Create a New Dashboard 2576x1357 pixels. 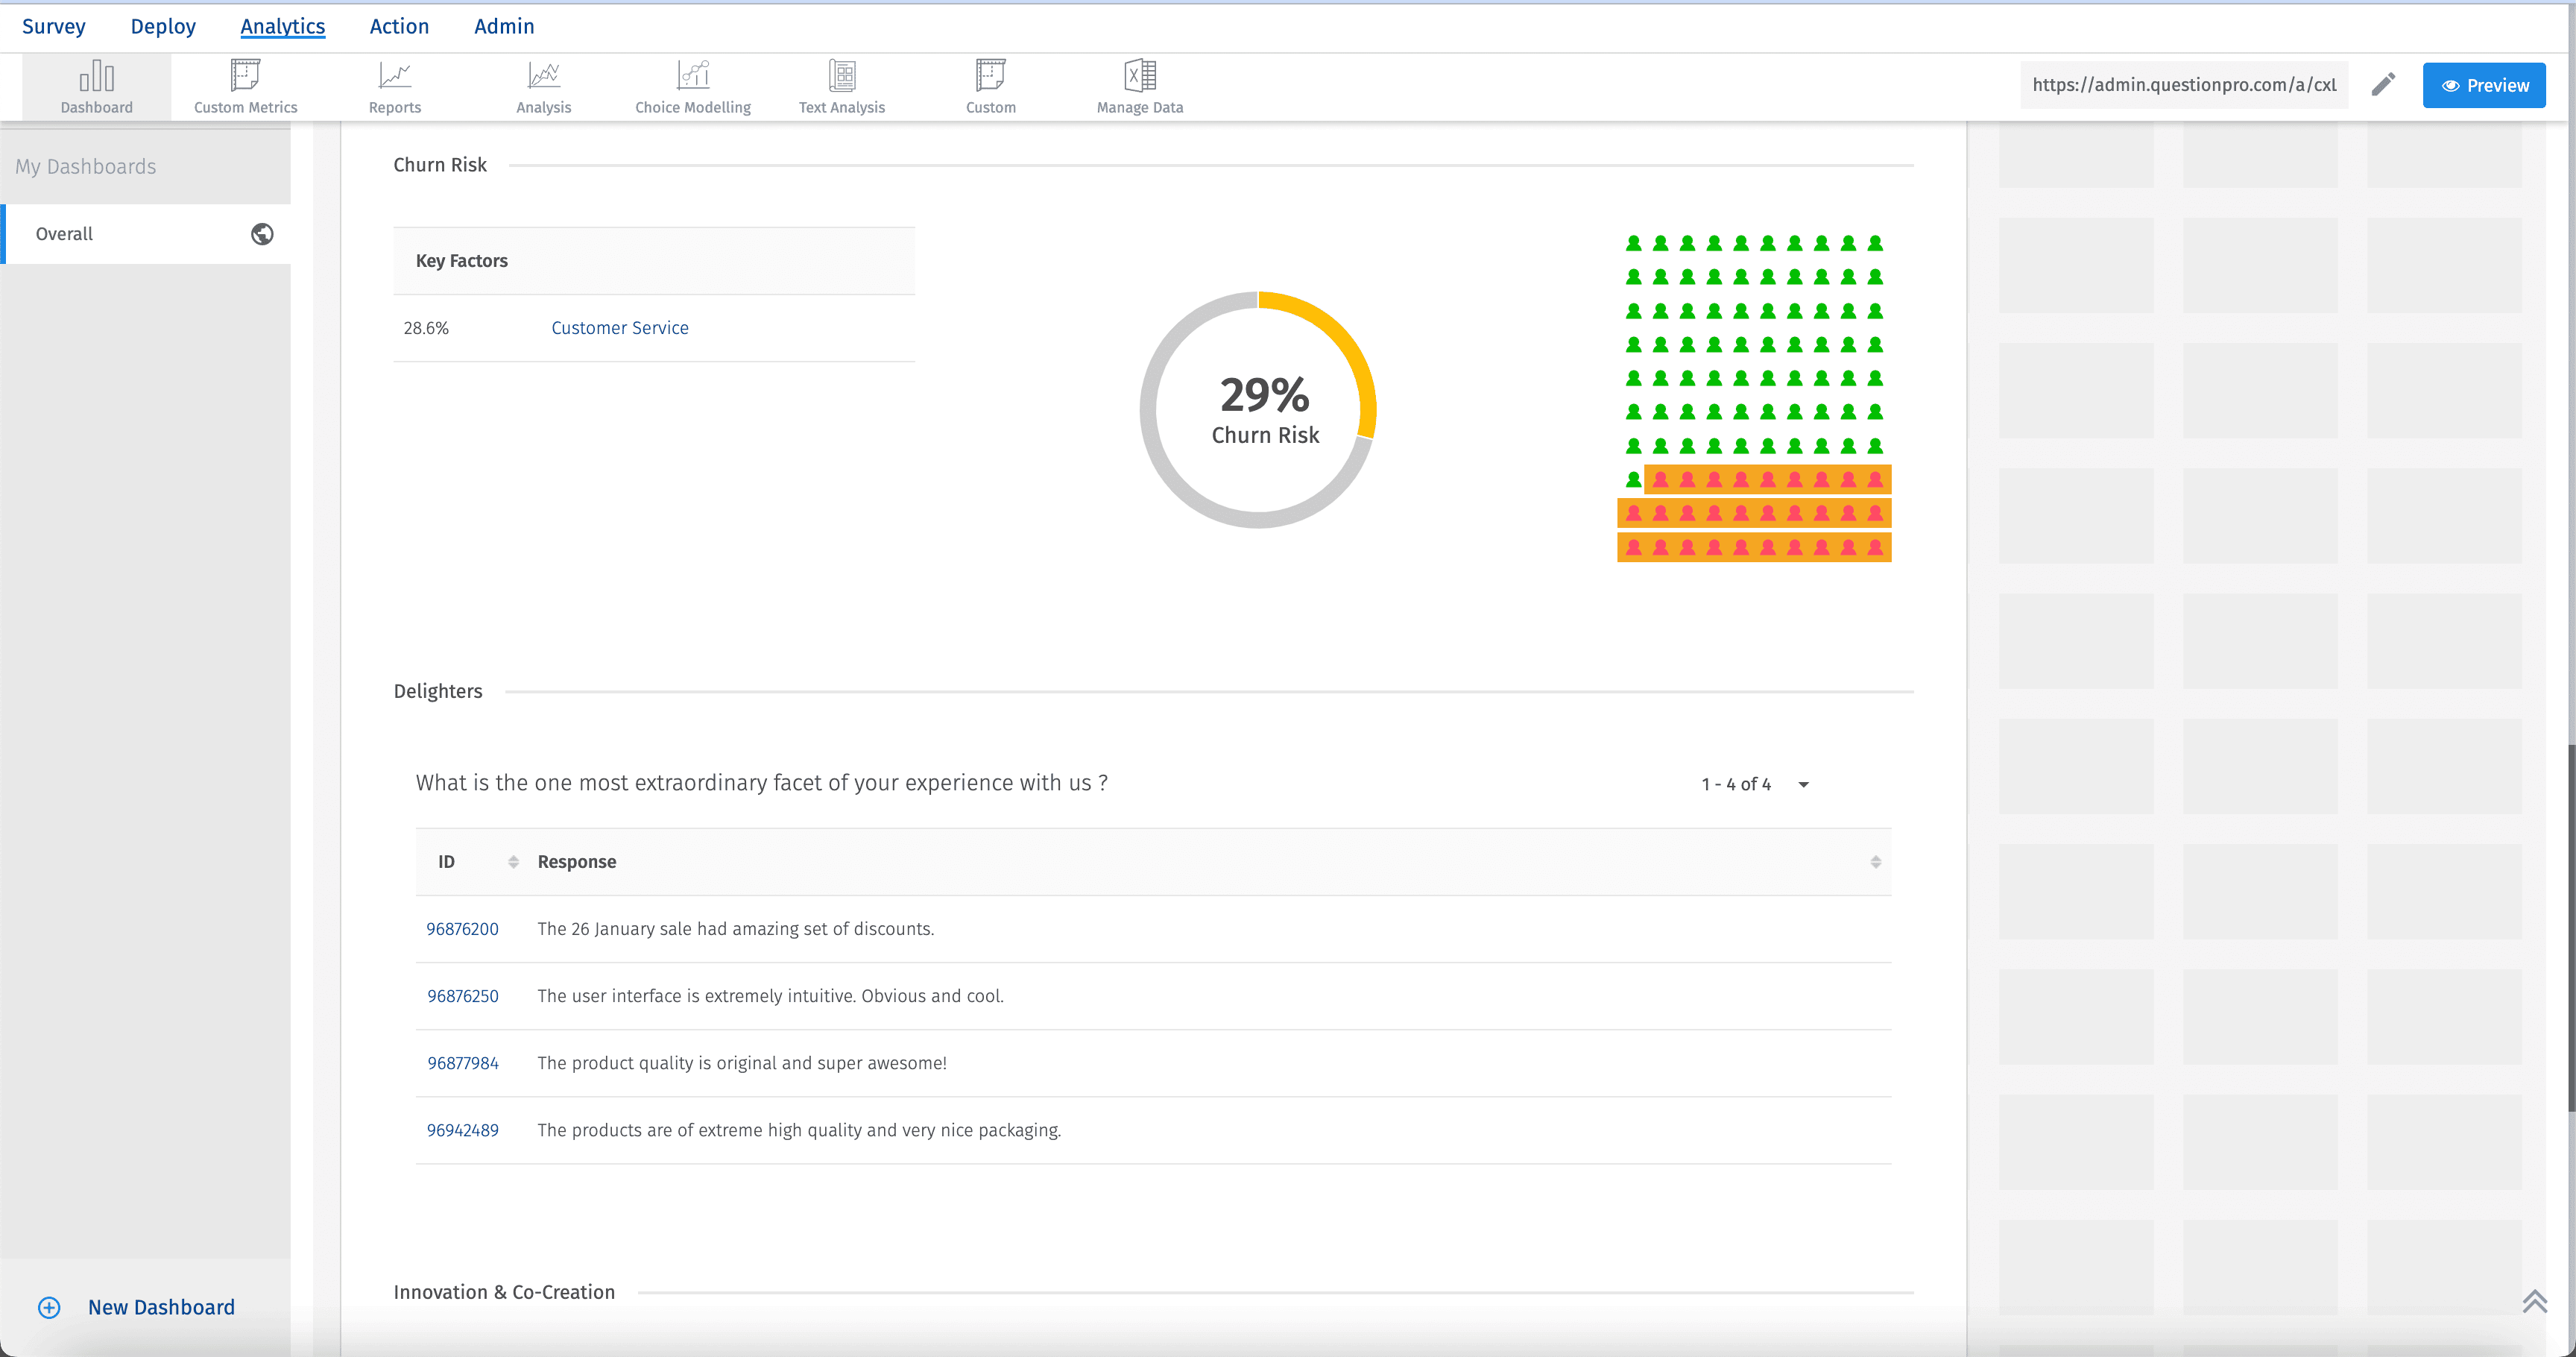[160, 1307]
